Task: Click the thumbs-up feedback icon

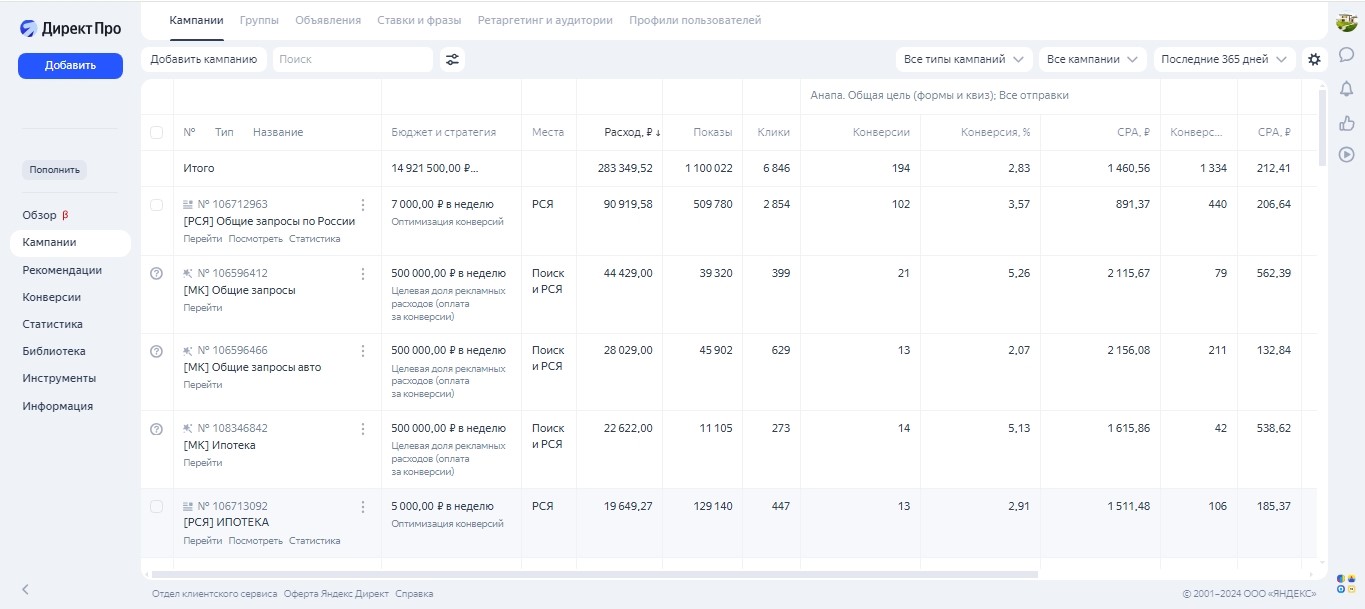Action: point(1346,123)
